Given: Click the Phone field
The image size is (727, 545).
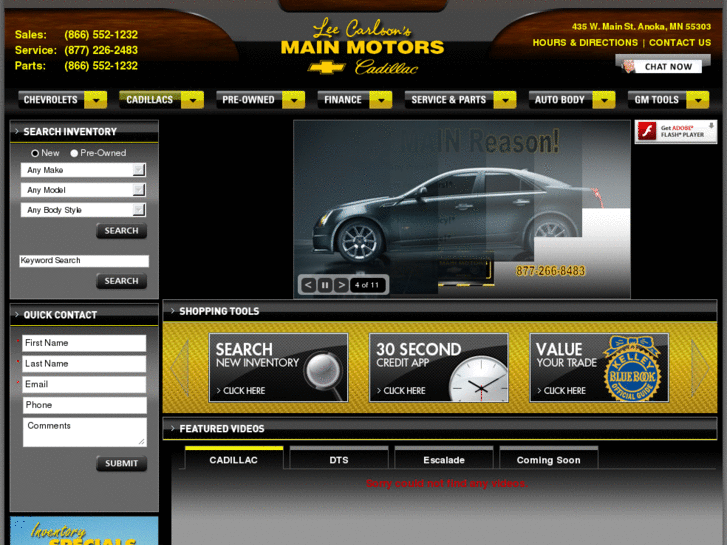Looking at the screenshot, I should pos(84,405).
